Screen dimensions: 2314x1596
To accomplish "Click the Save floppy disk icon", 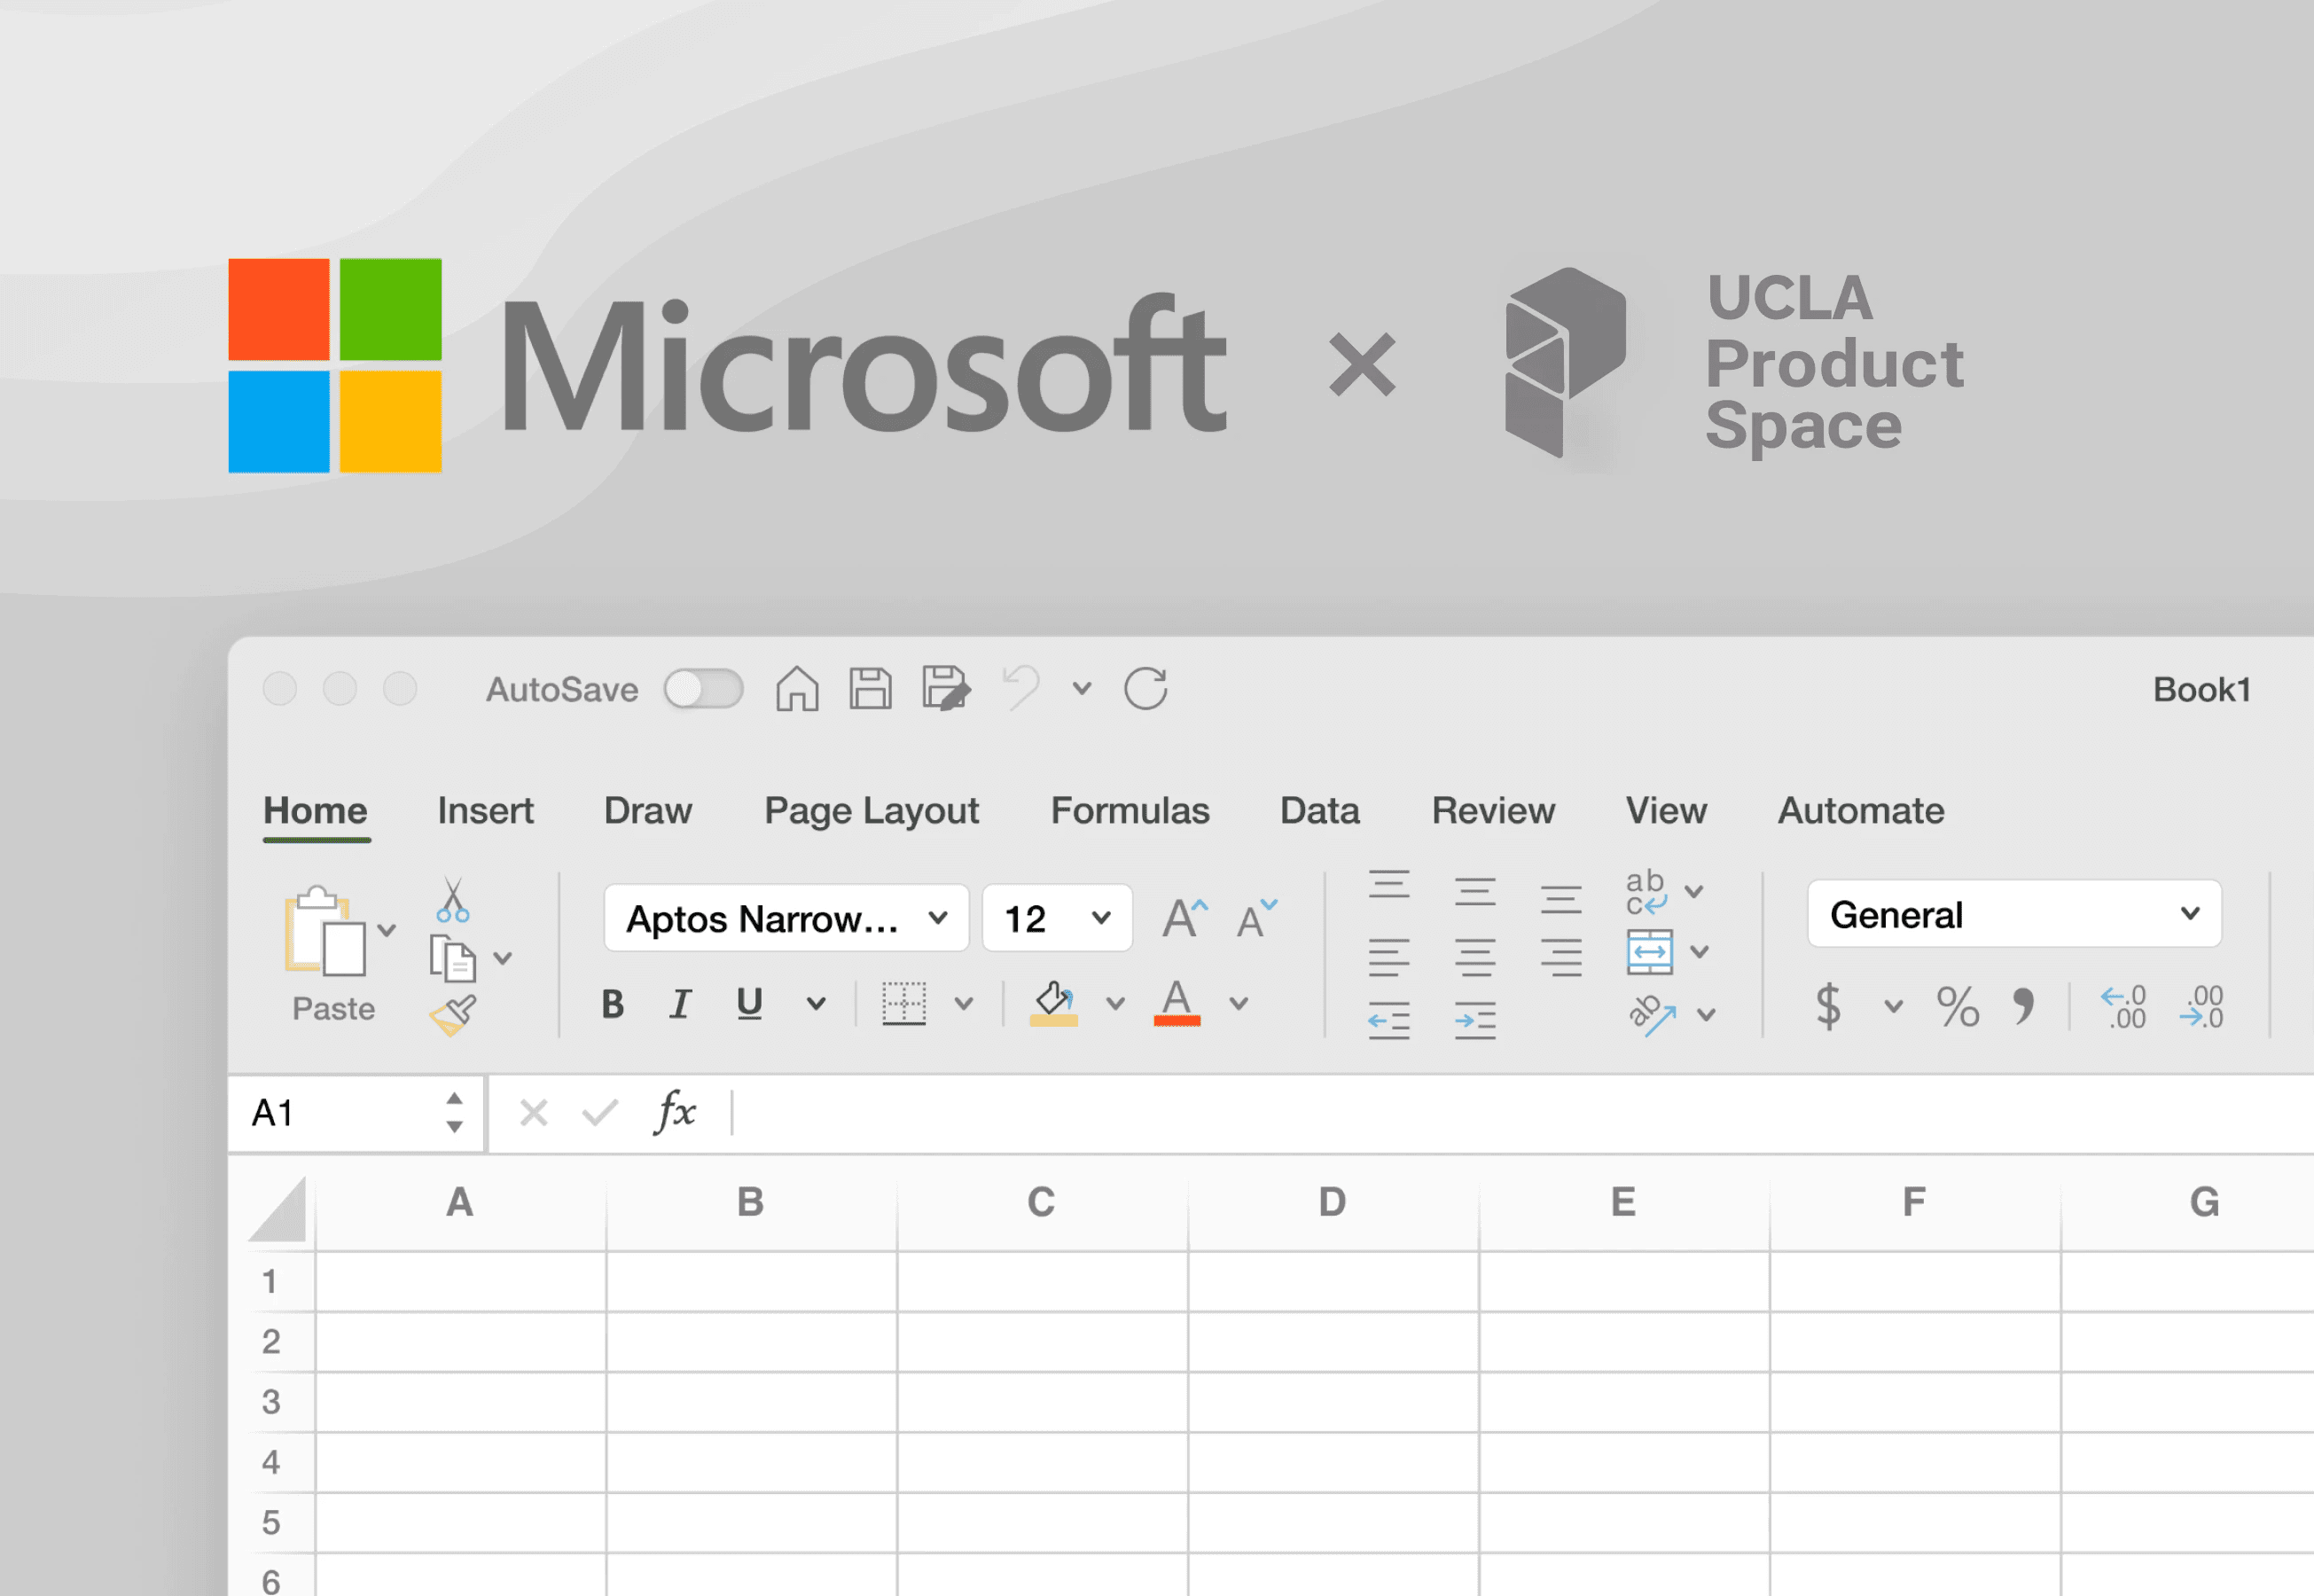I will point(870,689).
